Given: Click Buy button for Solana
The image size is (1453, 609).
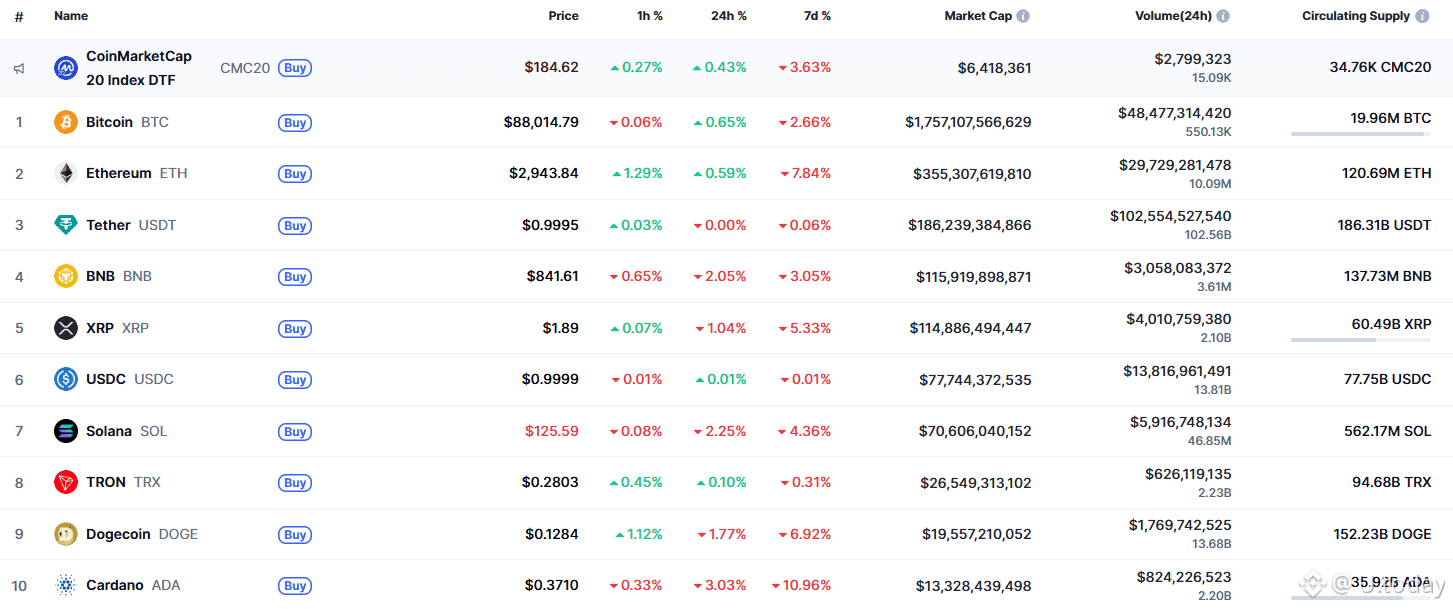Looking at the screenshot, I should point(295,432).
